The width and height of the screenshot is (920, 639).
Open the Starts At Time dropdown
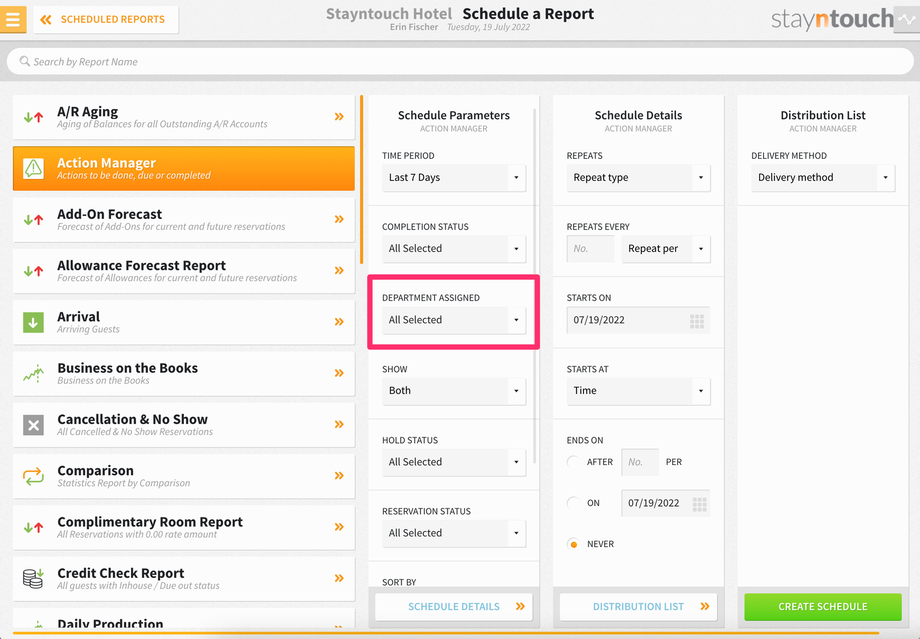638,391
